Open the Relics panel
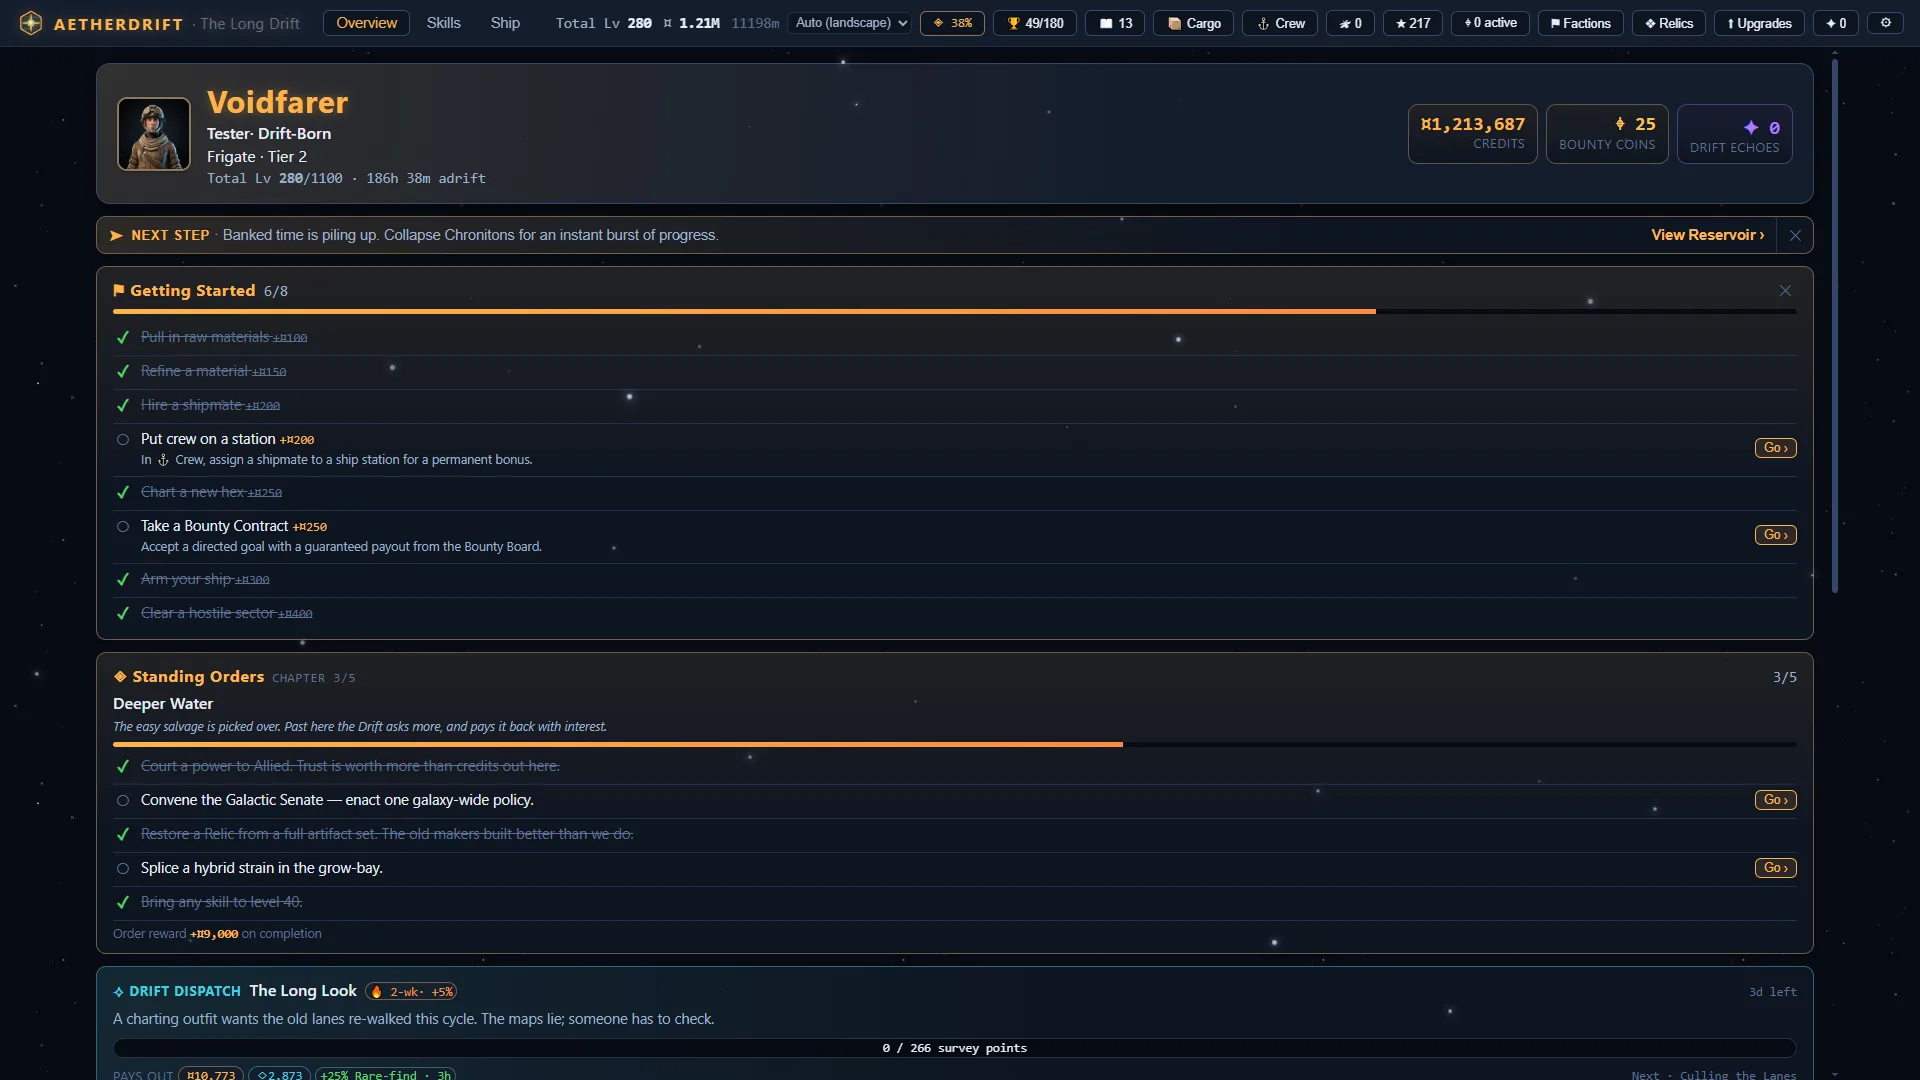The image size is (1920, 1080). [1669, 23]
